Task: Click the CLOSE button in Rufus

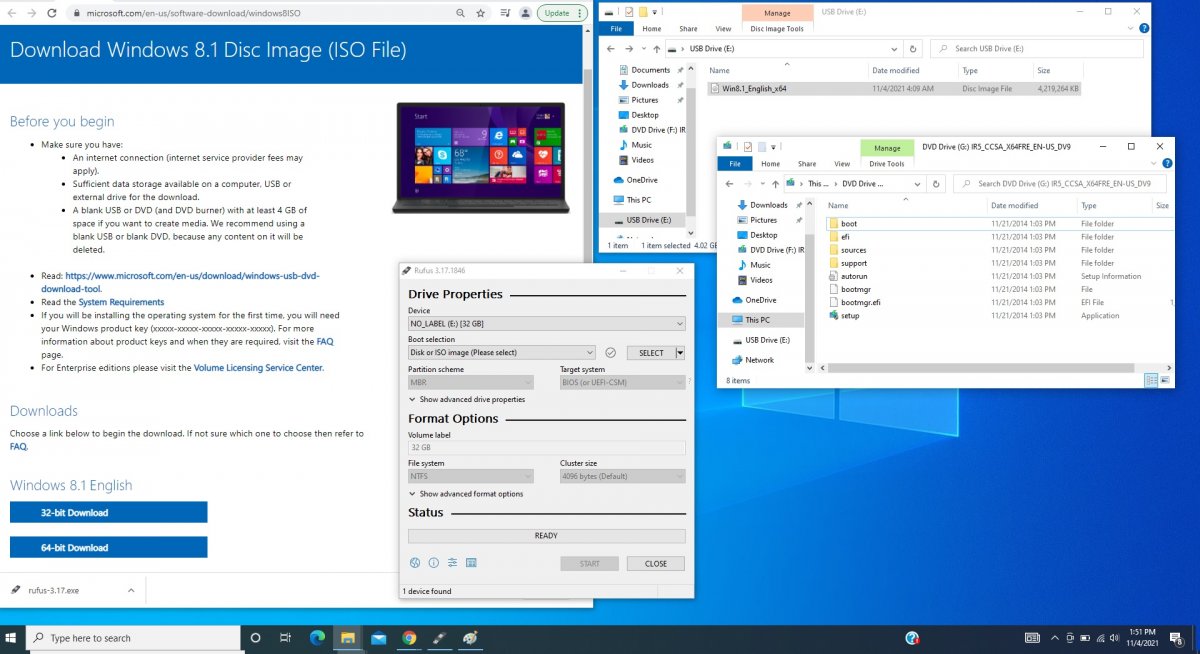Action: click(x=656, y=564)
